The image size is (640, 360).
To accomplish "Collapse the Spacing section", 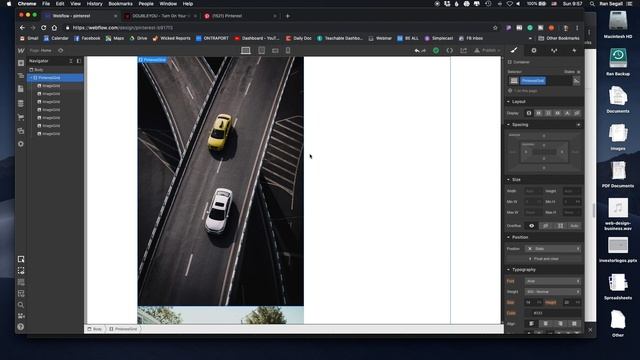I will pyautogui.click(x=520, y=124).
